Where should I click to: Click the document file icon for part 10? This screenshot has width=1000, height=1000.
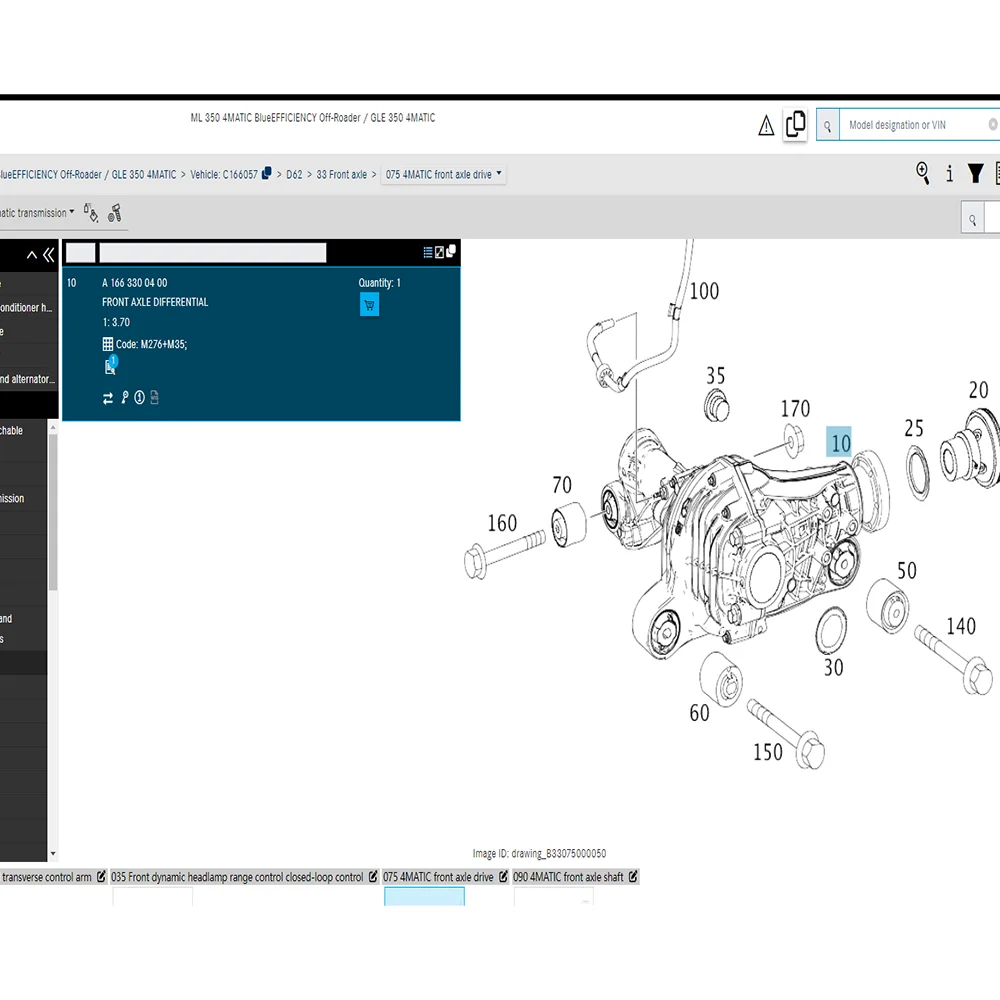(154, 397)
